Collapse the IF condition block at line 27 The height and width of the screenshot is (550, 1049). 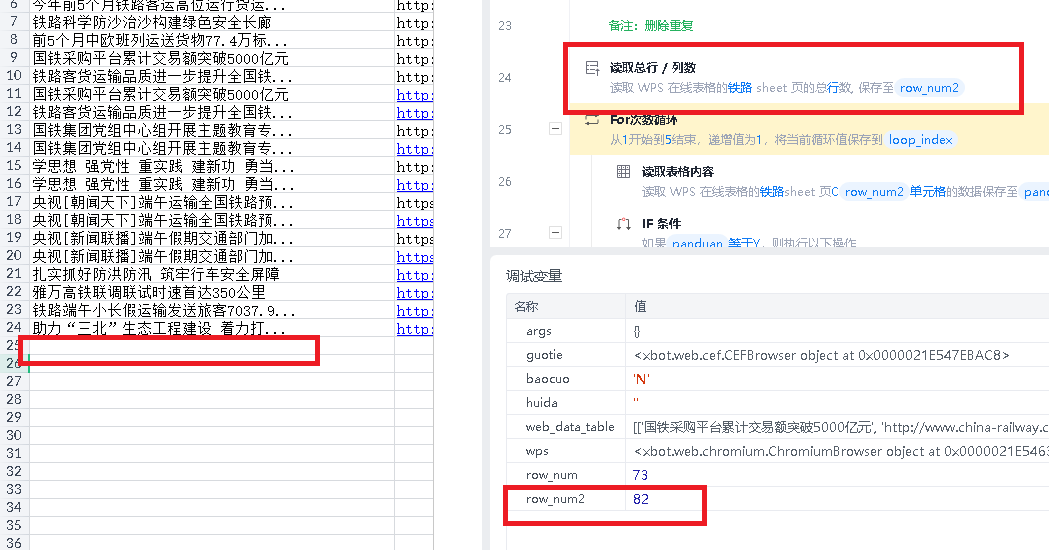(554, 232)
